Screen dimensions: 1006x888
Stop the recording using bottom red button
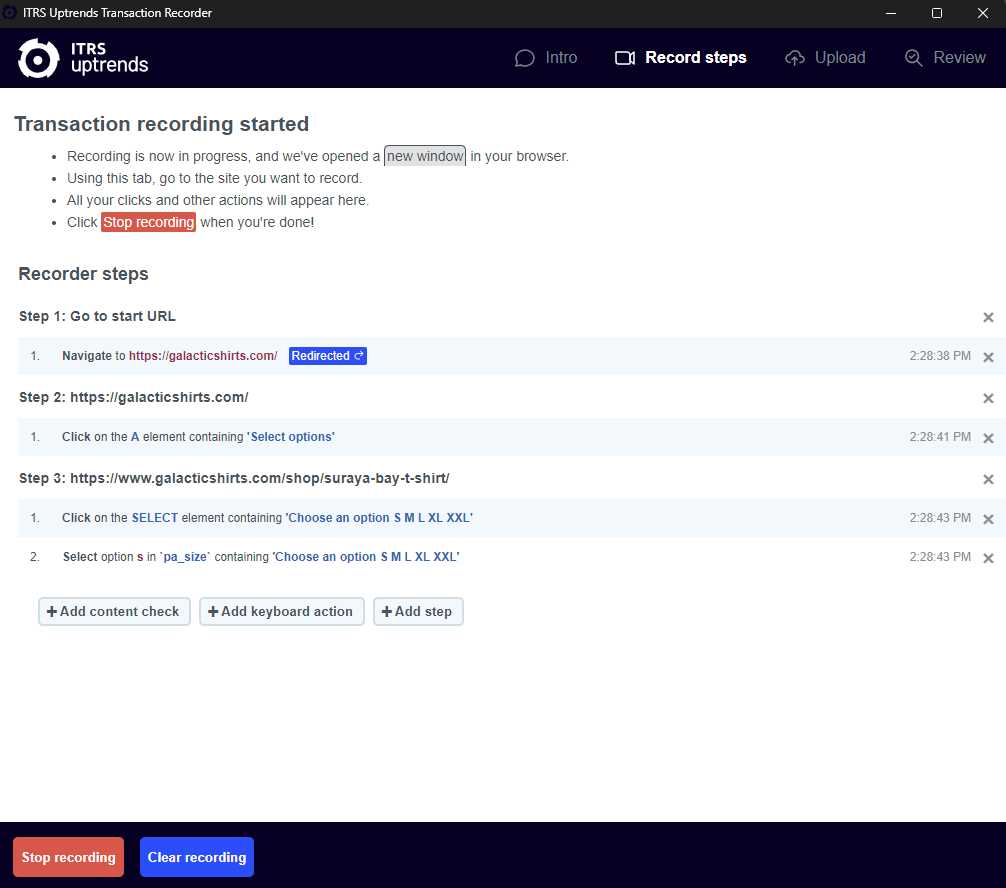(69, 857)
